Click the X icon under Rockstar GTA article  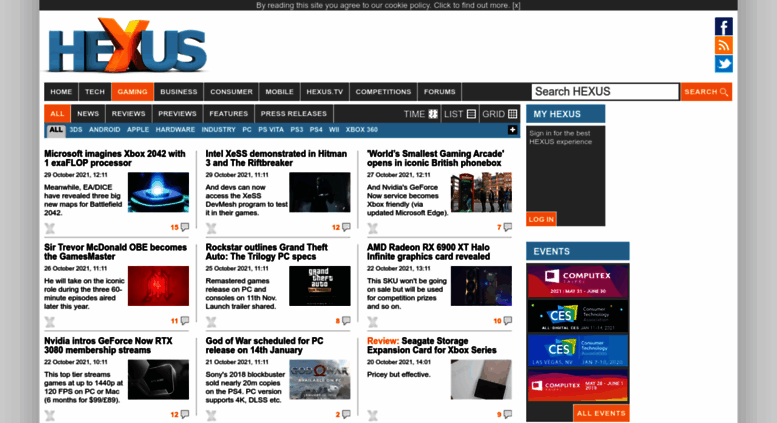click(211, 322)
